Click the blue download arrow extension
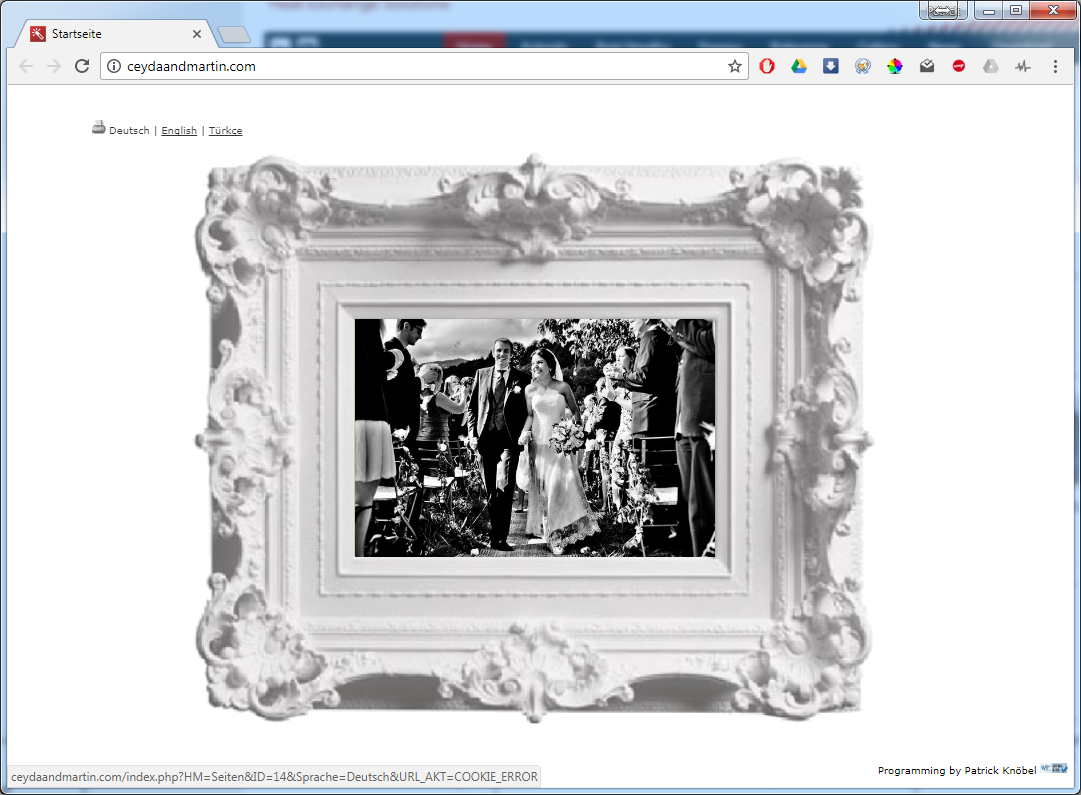Screen dimensions: 1081x795 (831, 66)
